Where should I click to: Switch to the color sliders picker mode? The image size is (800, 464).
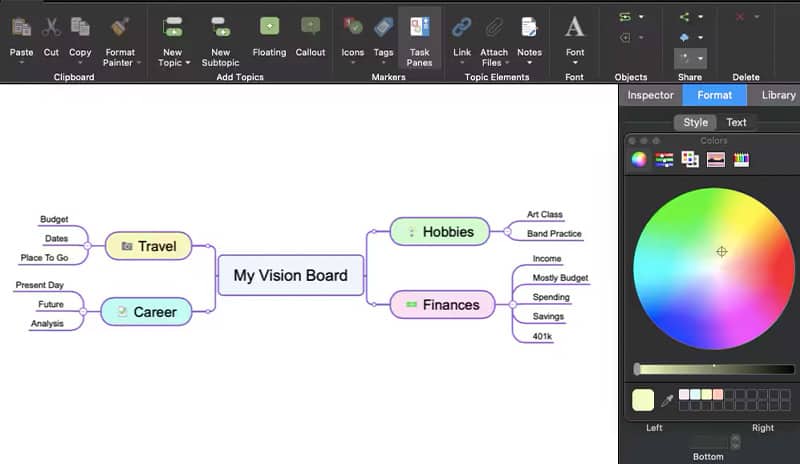pyautogui.click(x=664, y=159)
